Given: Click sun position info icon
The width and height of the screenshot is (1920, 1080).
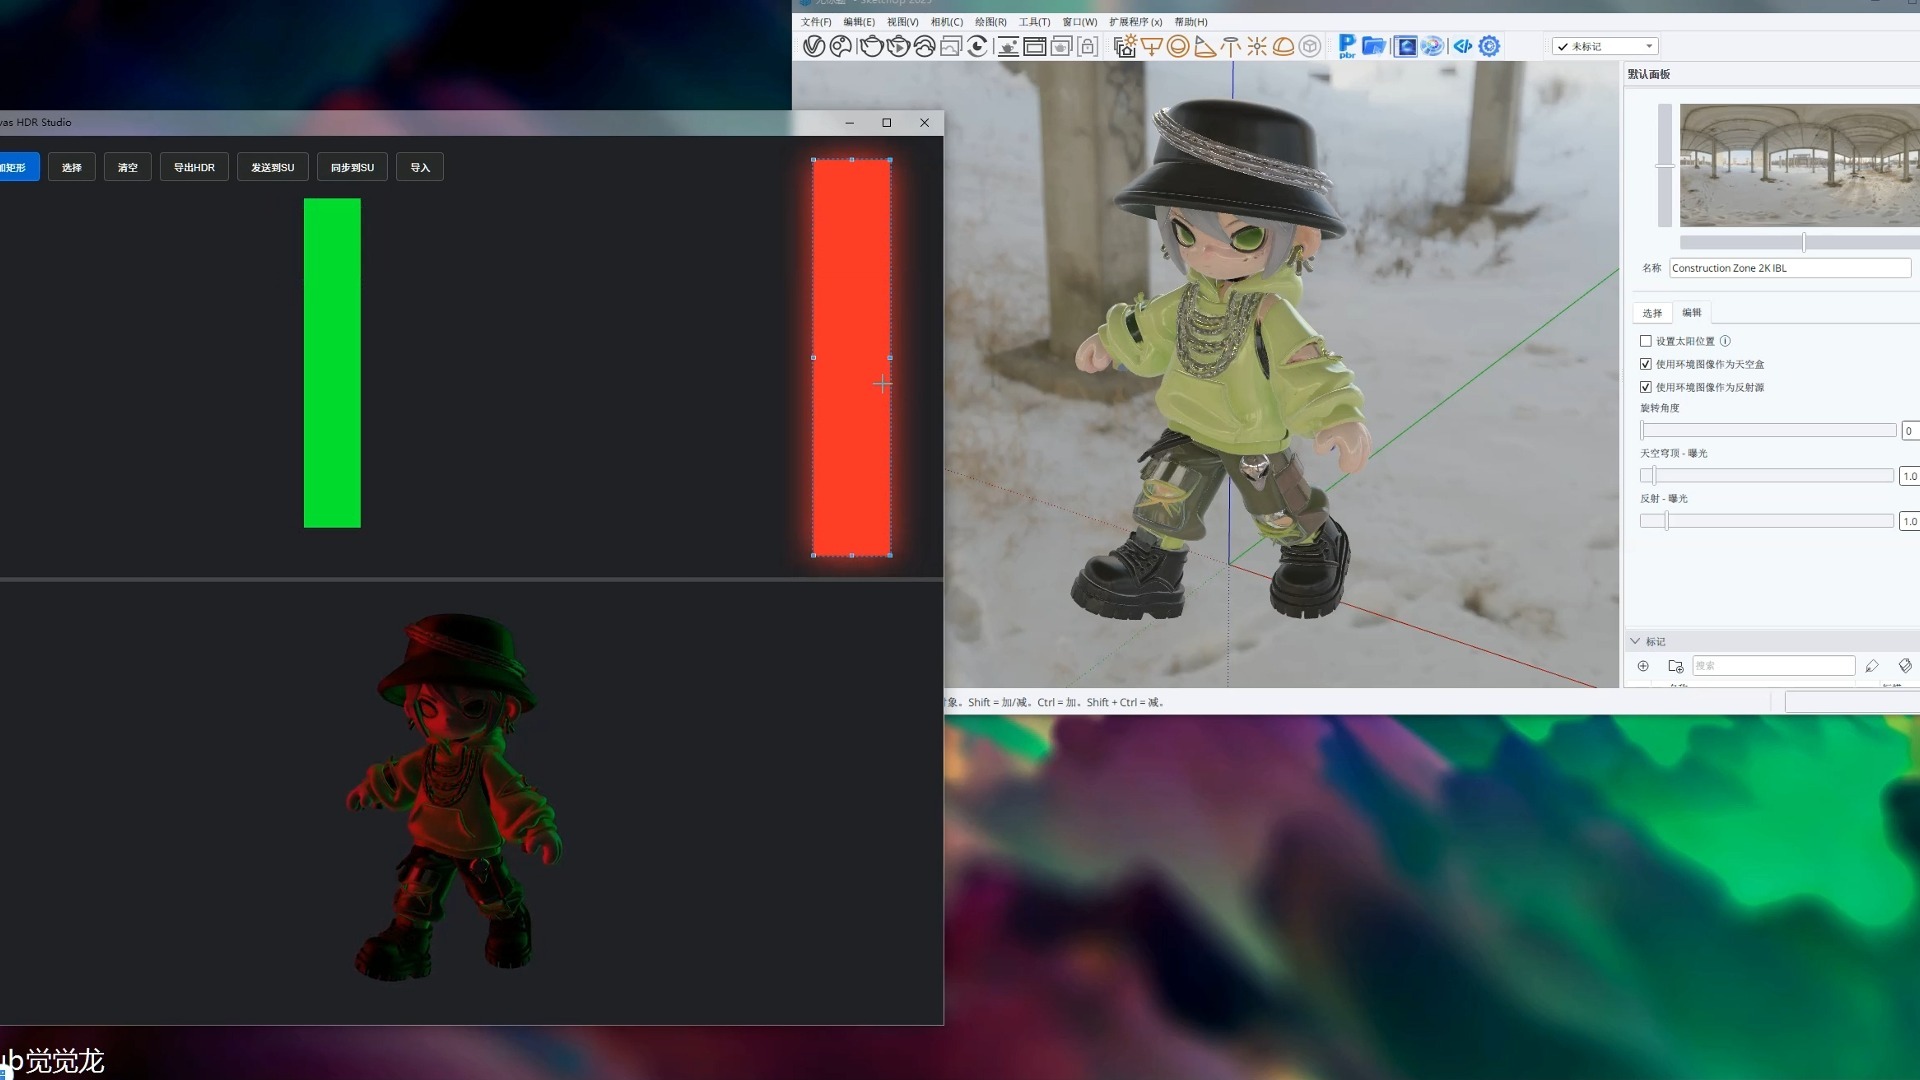Looking at the screenshot, I should pyautogui.click(x=1725, y=341).
